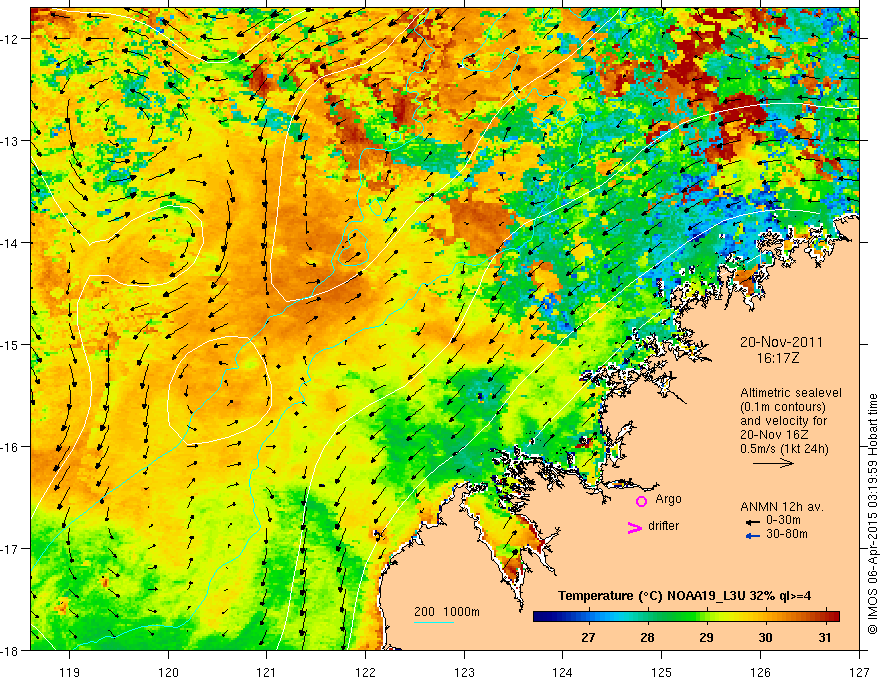880x680 pixels.
Task: Click the temperature color bar at 31
Action: 824,616
